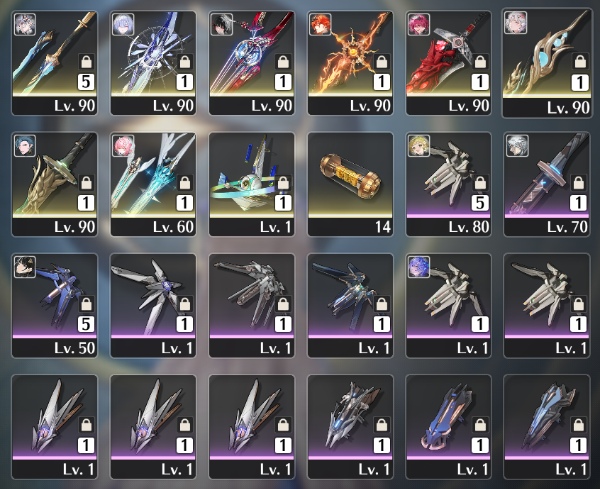Select the silver star-shaped rectifier at Lv. 1
600x489 pixels.
click(x=153, y=306)
